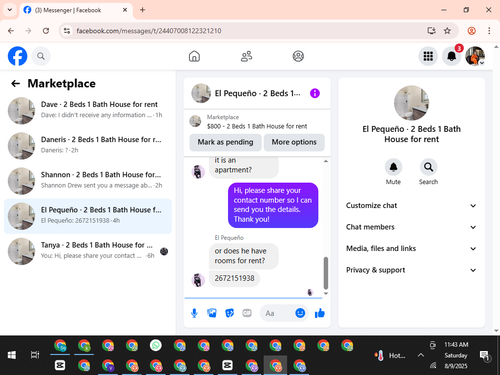
Task: Open WhatsApp from the taskbar
Action: [x=156, y=346]
